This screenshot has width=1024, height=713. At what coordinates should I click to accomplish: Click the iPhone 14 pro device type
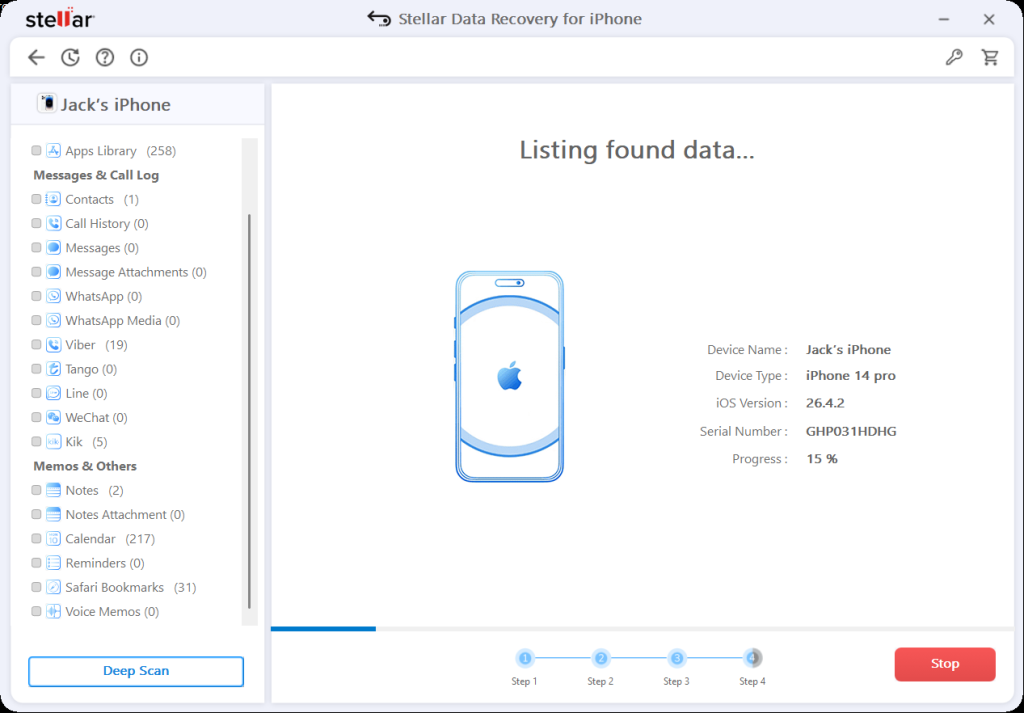(850, 376)
